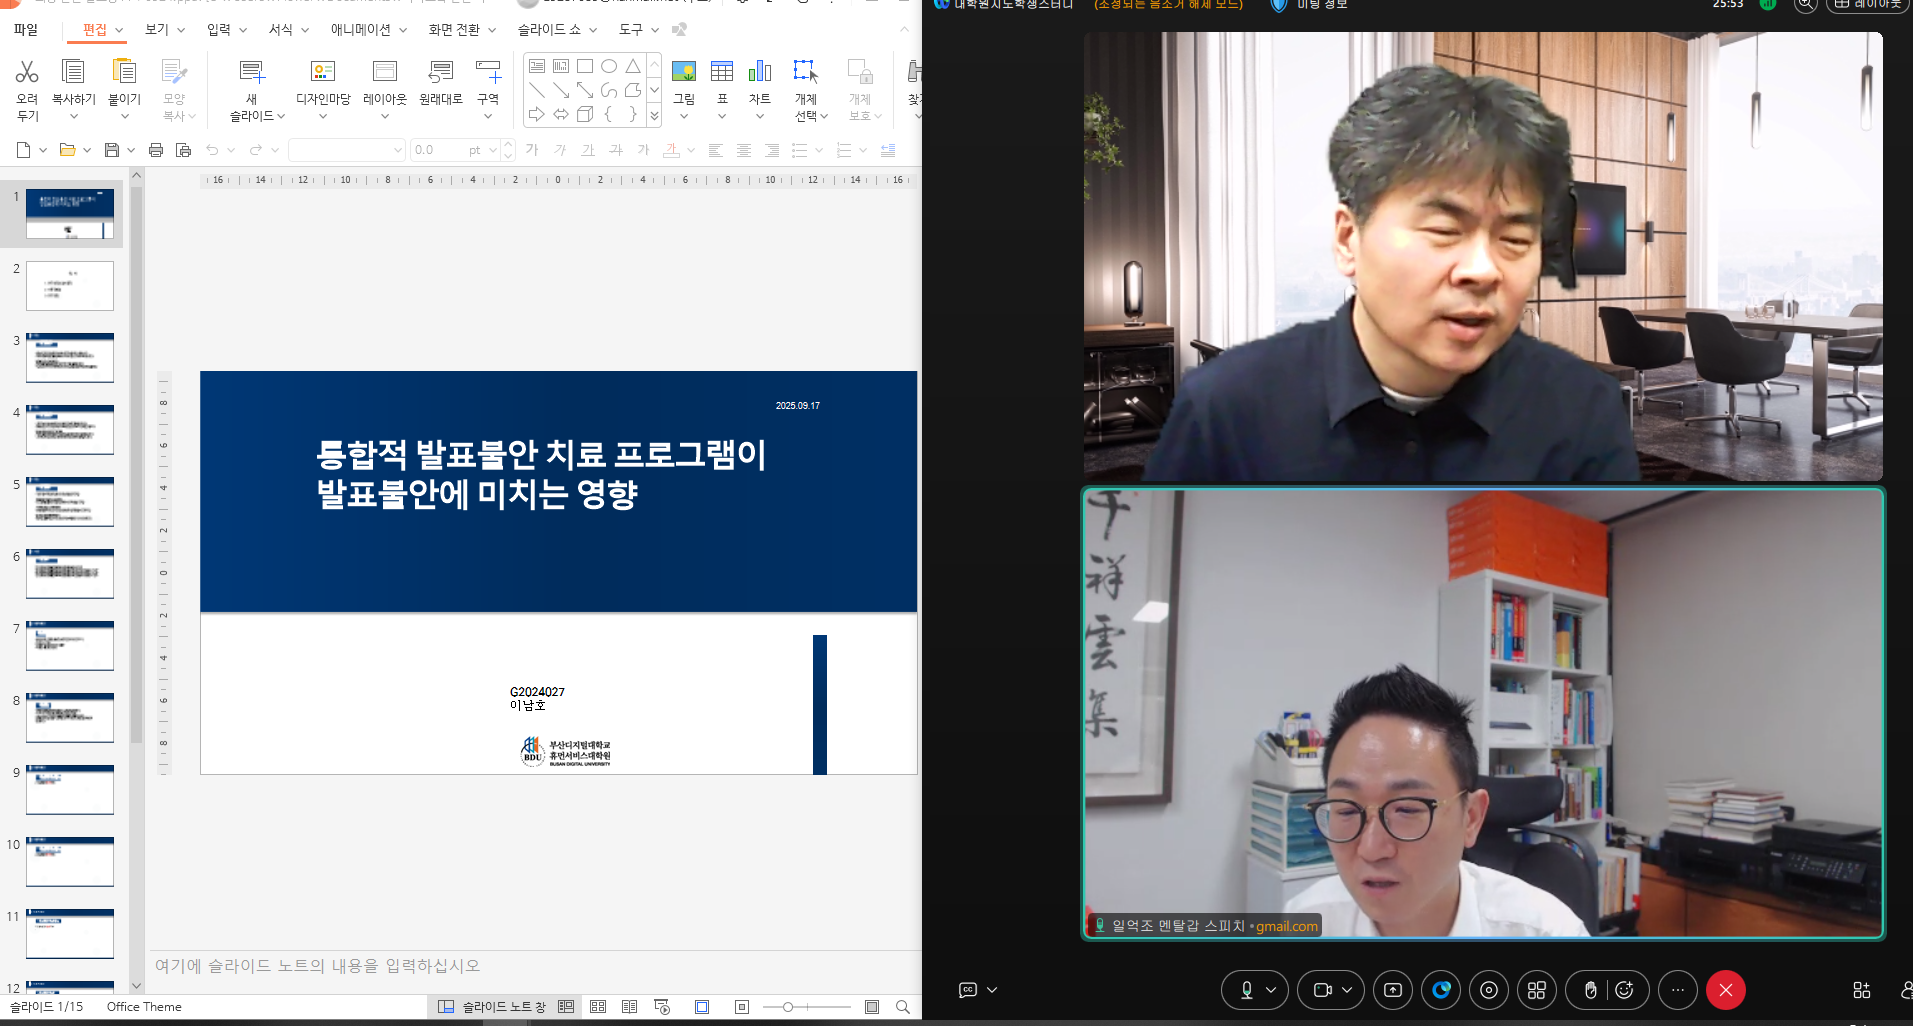Click the Cut (오려 두기) scissors icon
1913x1026 pixels.
pos(27,72)
